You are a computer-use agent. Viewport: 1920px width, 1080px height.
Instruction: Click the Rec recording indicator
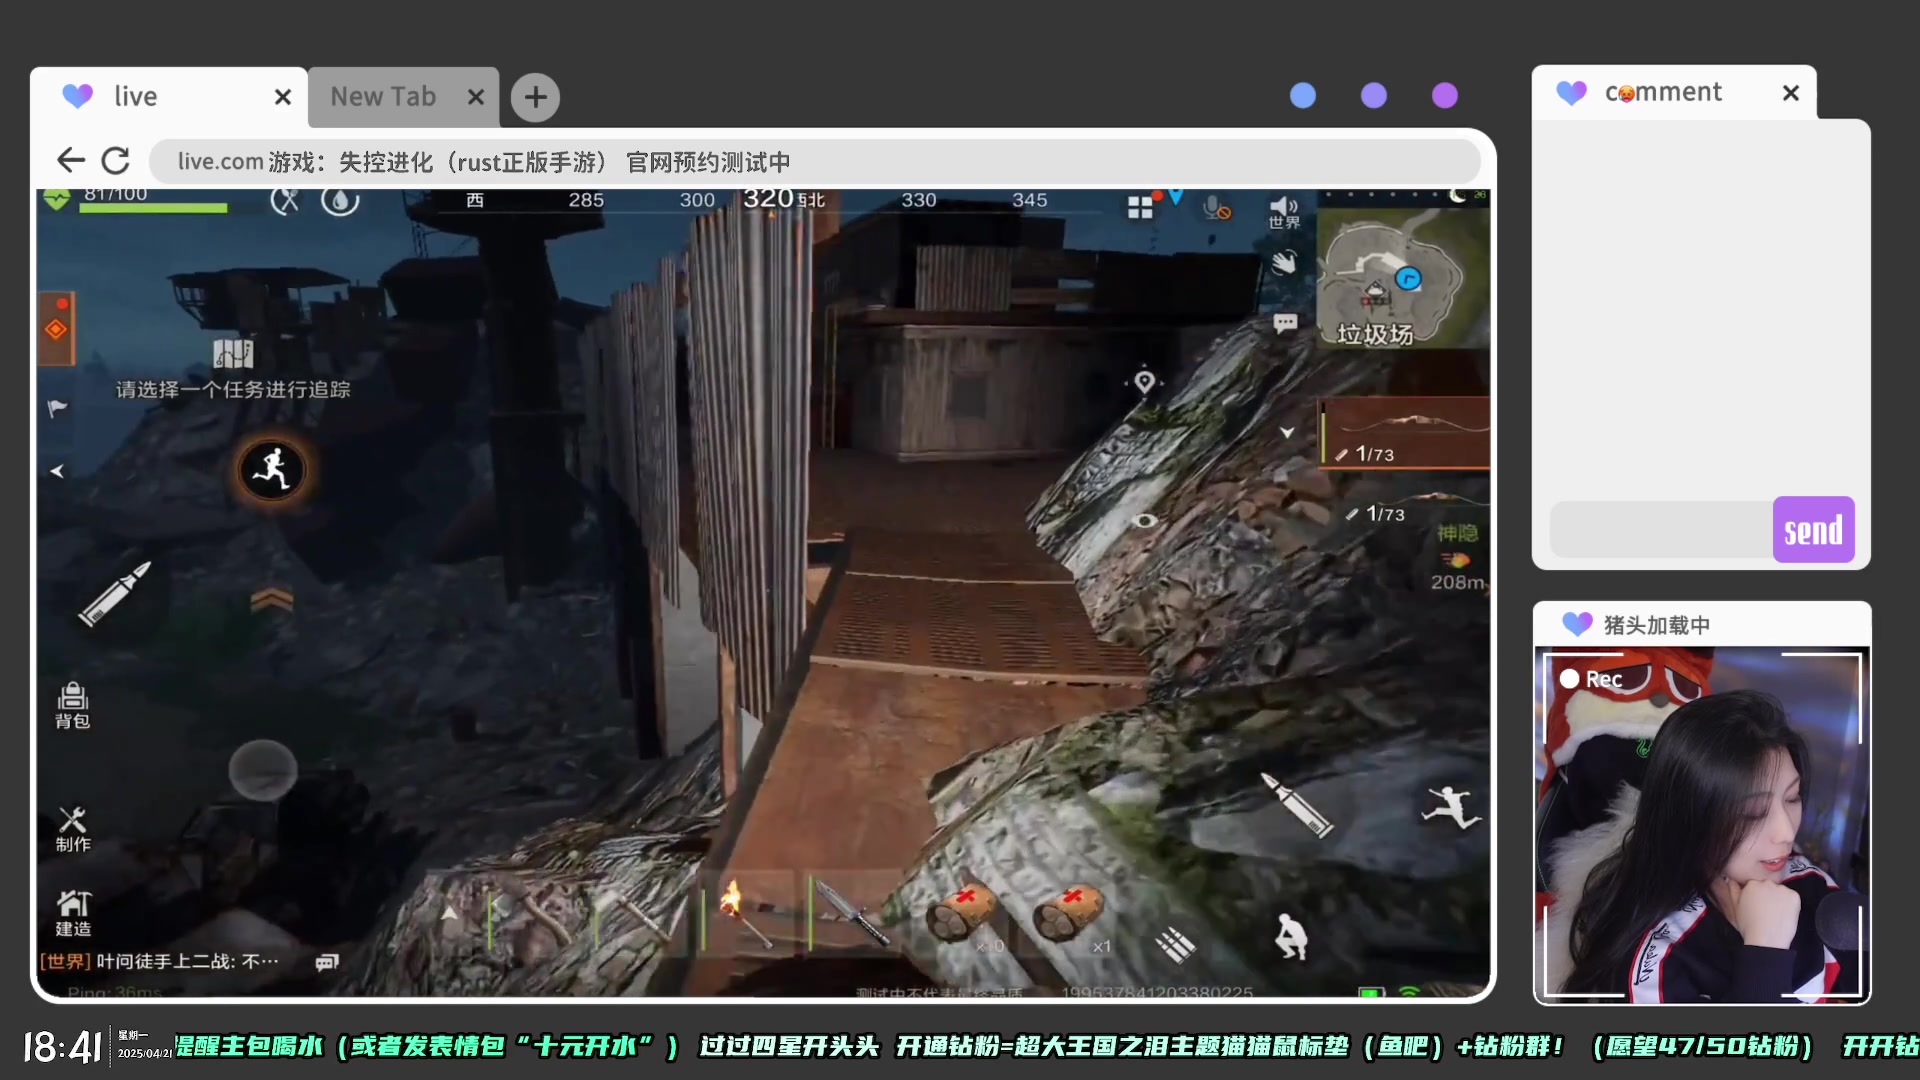pos(1591,679)
